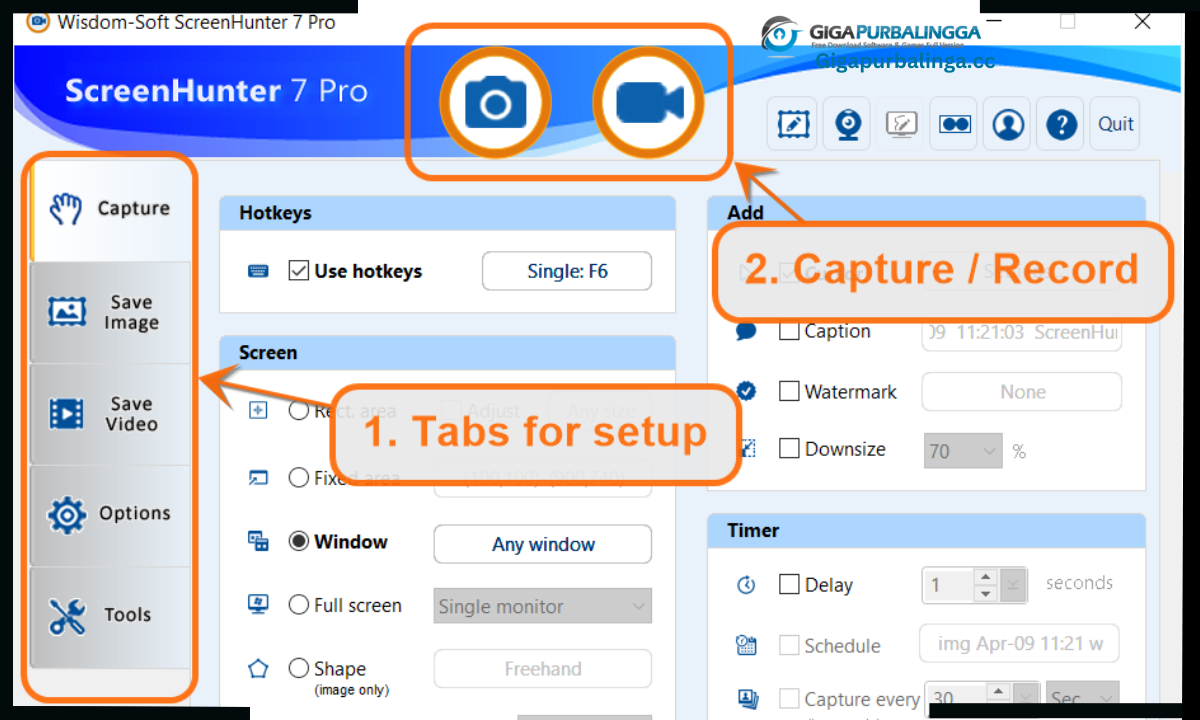Switch to the Save Video tab
Viewport: 1200px width, 720px height.
110,414
